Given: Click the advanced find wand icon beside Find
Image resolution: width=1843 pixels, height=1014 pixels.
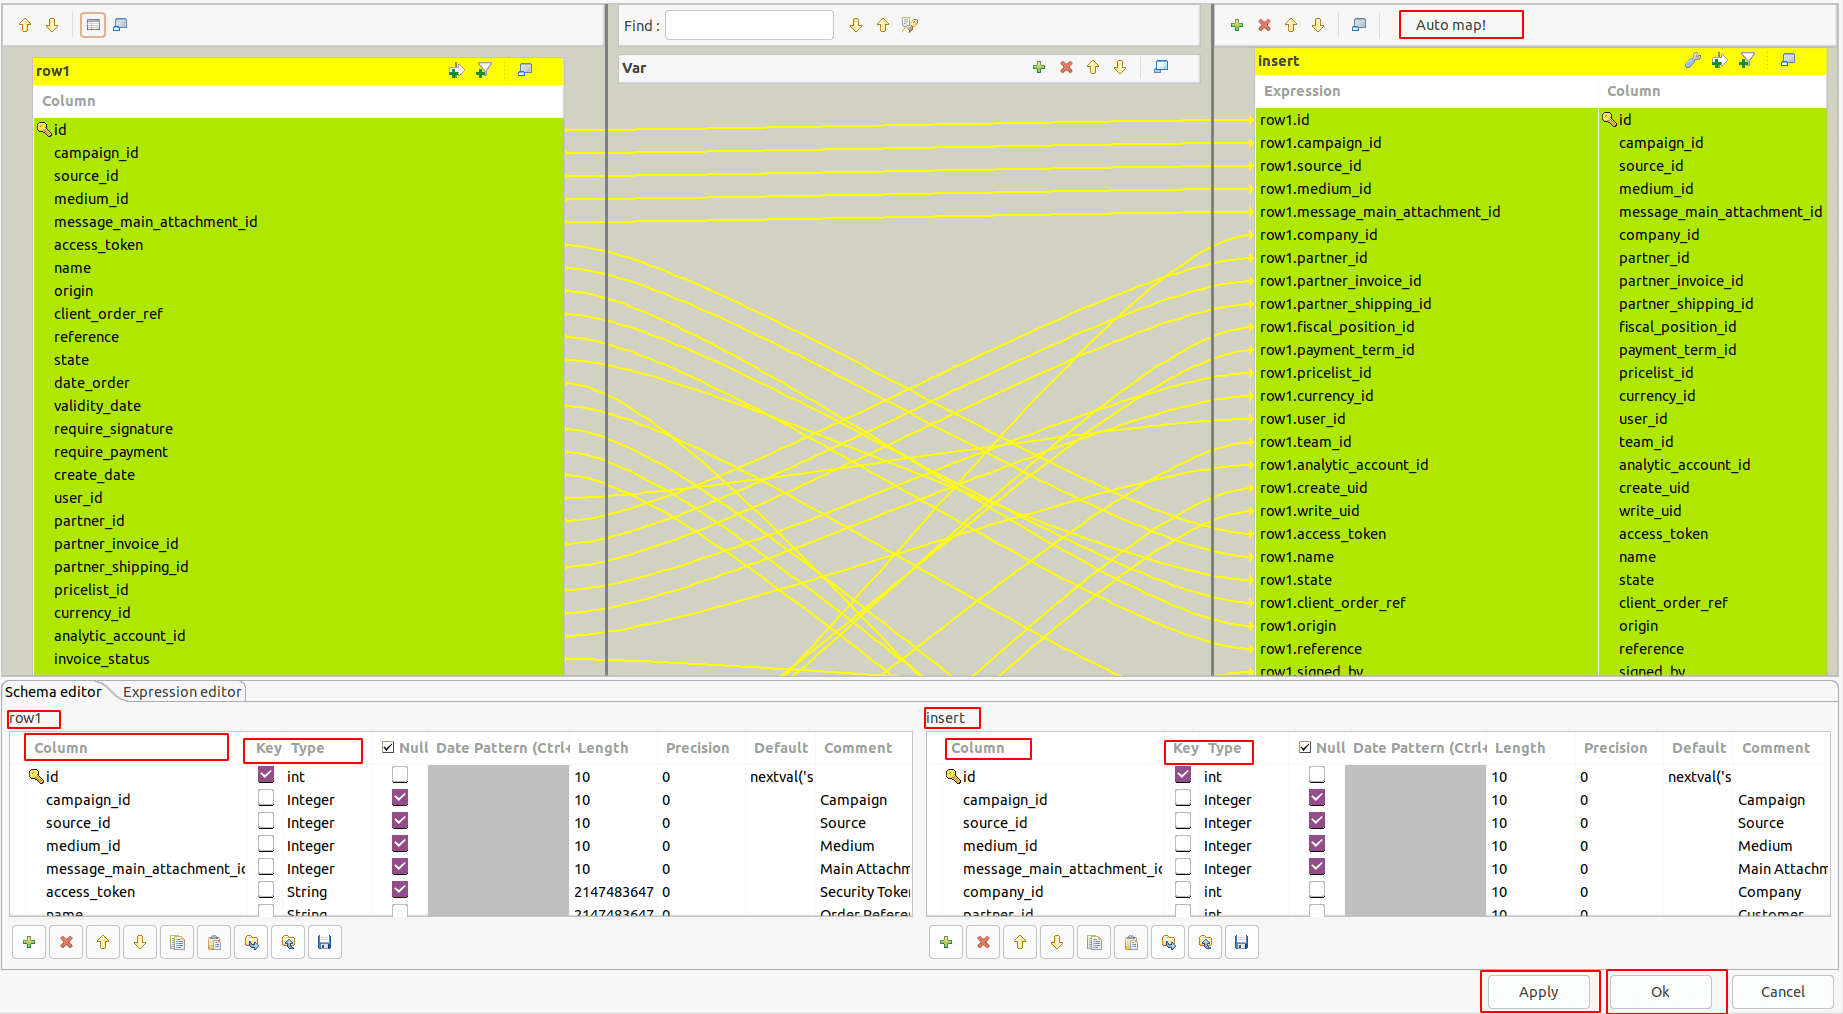Looking at the screenshot, I should click(909, 25).
